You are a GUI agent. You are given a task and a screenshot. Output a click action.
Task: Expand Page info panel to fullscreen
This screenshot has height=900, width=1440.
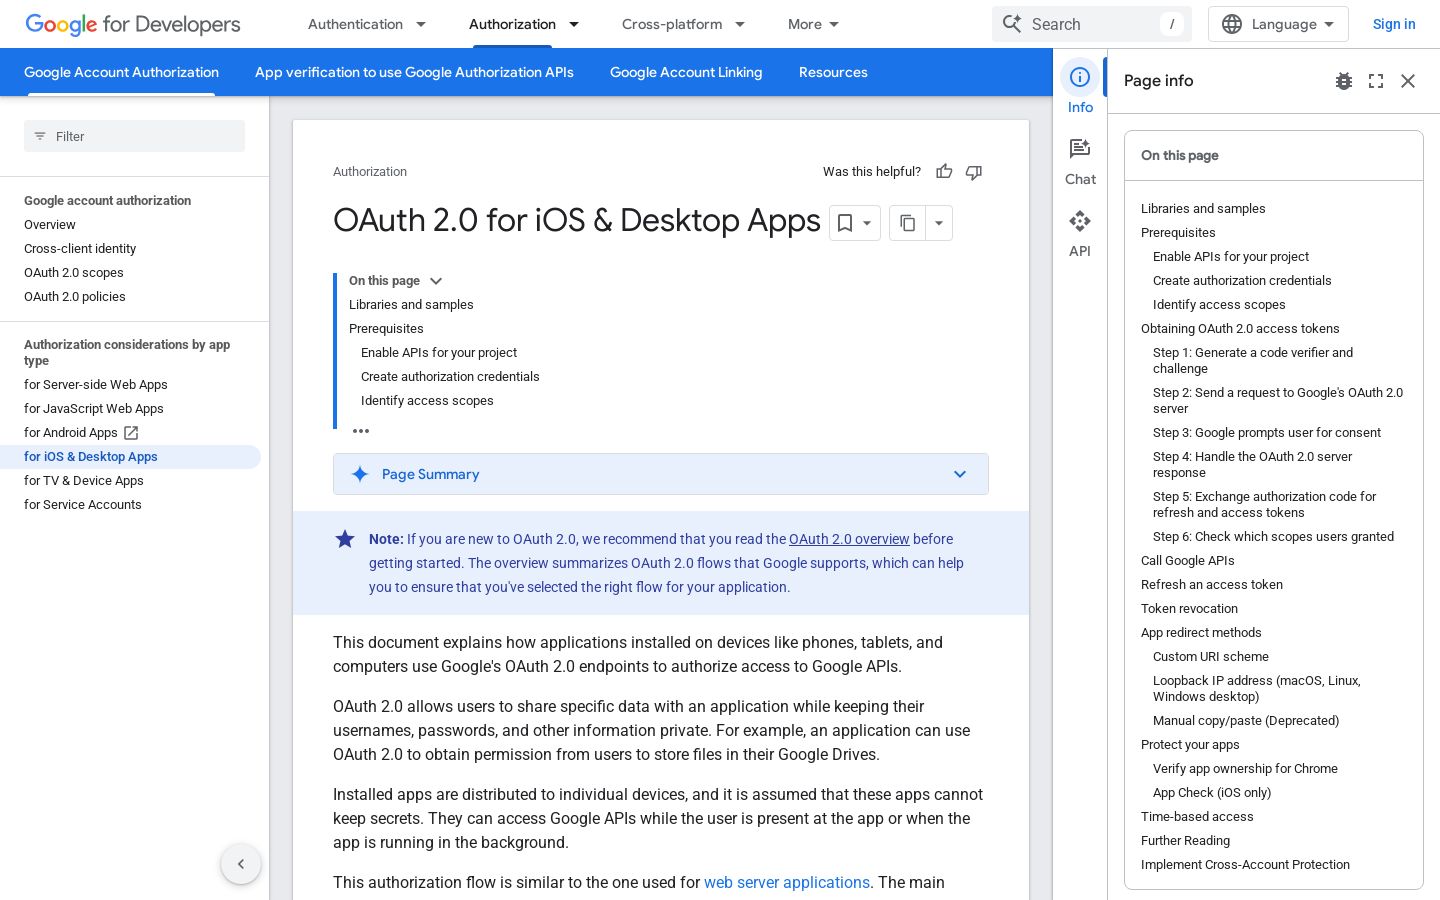[1376, 81]
